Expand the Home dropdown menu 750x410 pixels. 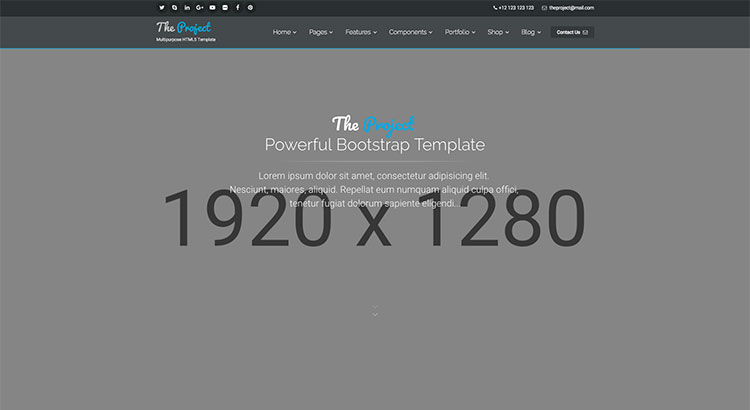[x=284, y=32]
